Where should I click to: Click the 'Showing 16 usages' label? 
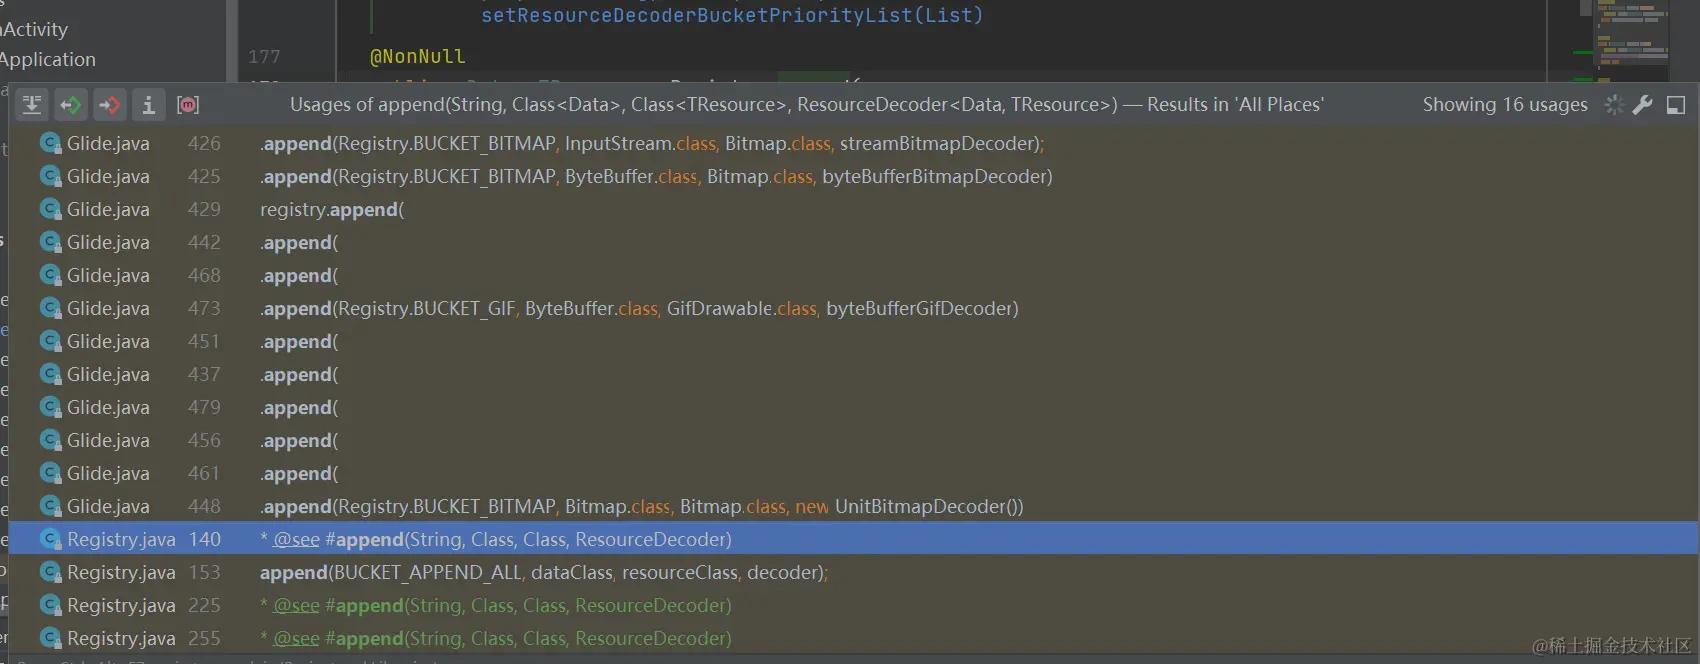pos(1505,105)
